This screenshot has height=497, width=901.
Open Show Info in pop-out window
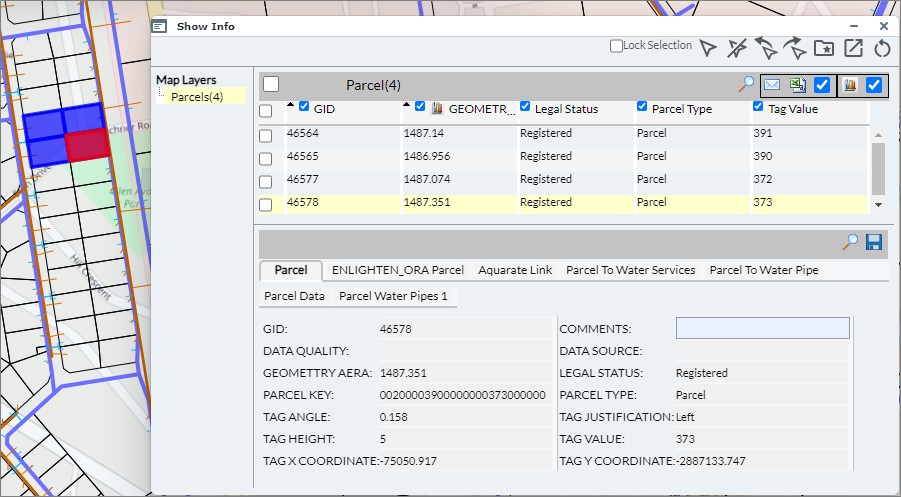[x=853, y=47]
